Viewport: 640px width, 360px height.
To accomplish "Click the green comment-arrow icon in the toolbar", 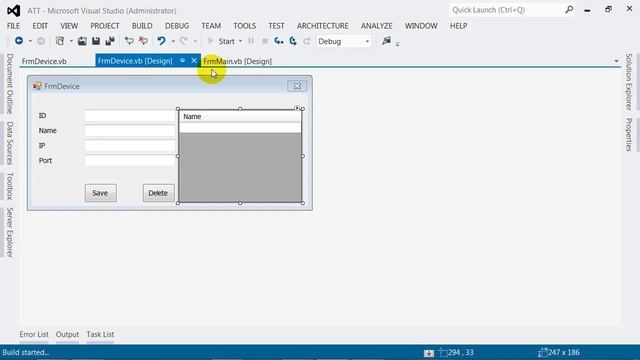I will [x=129, y=41].
